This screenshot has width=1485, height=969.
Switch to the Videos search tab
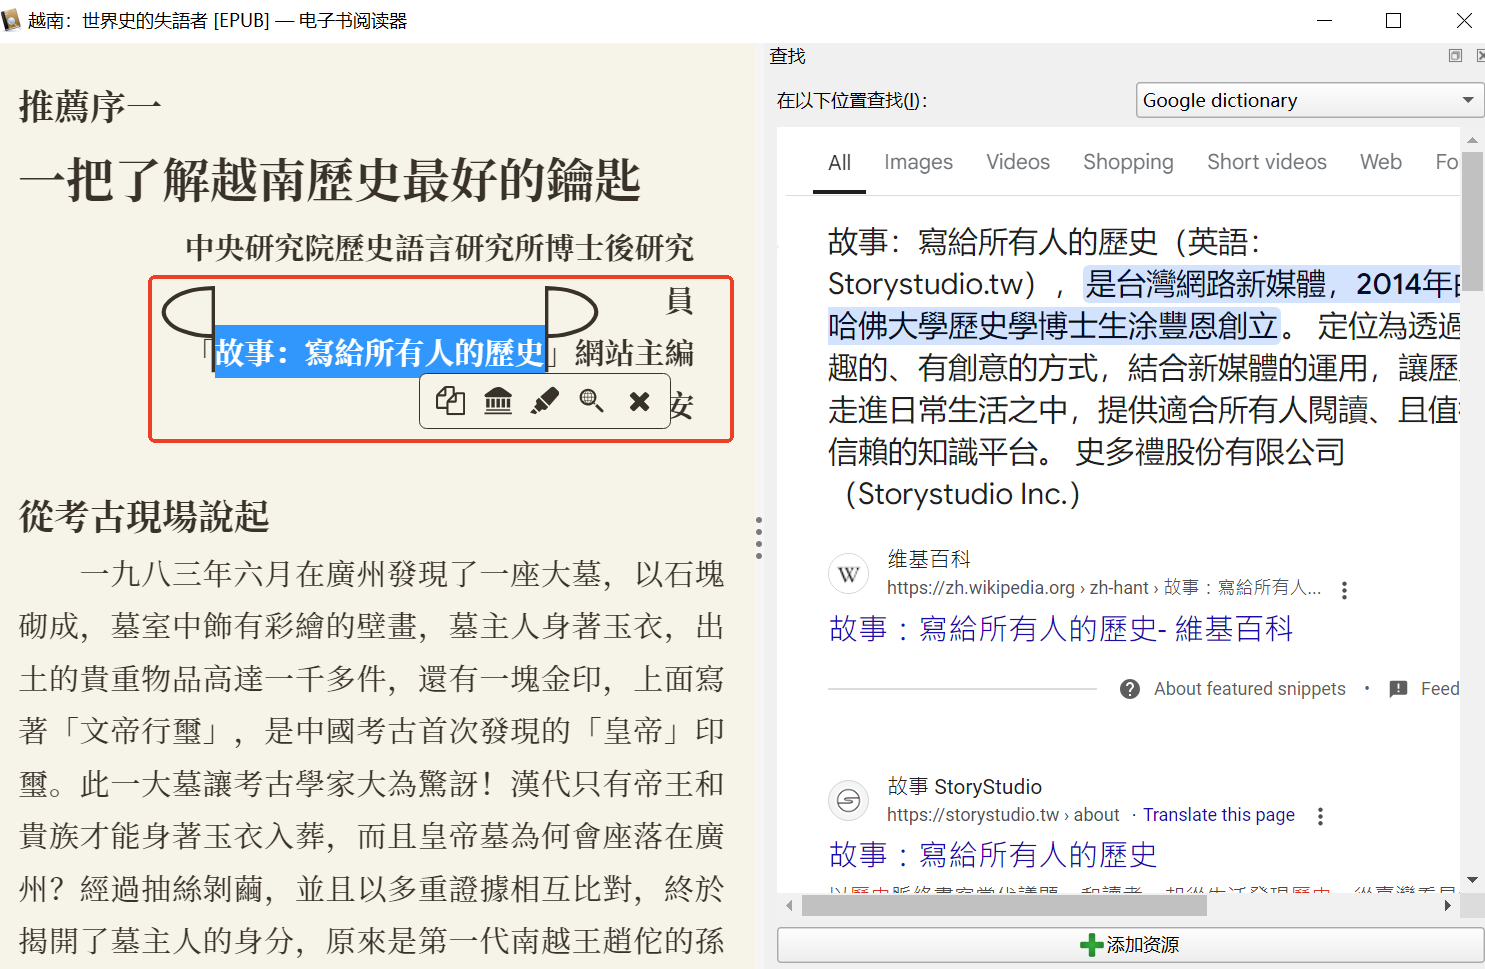pyautogui.click(x=1018, y=162)
